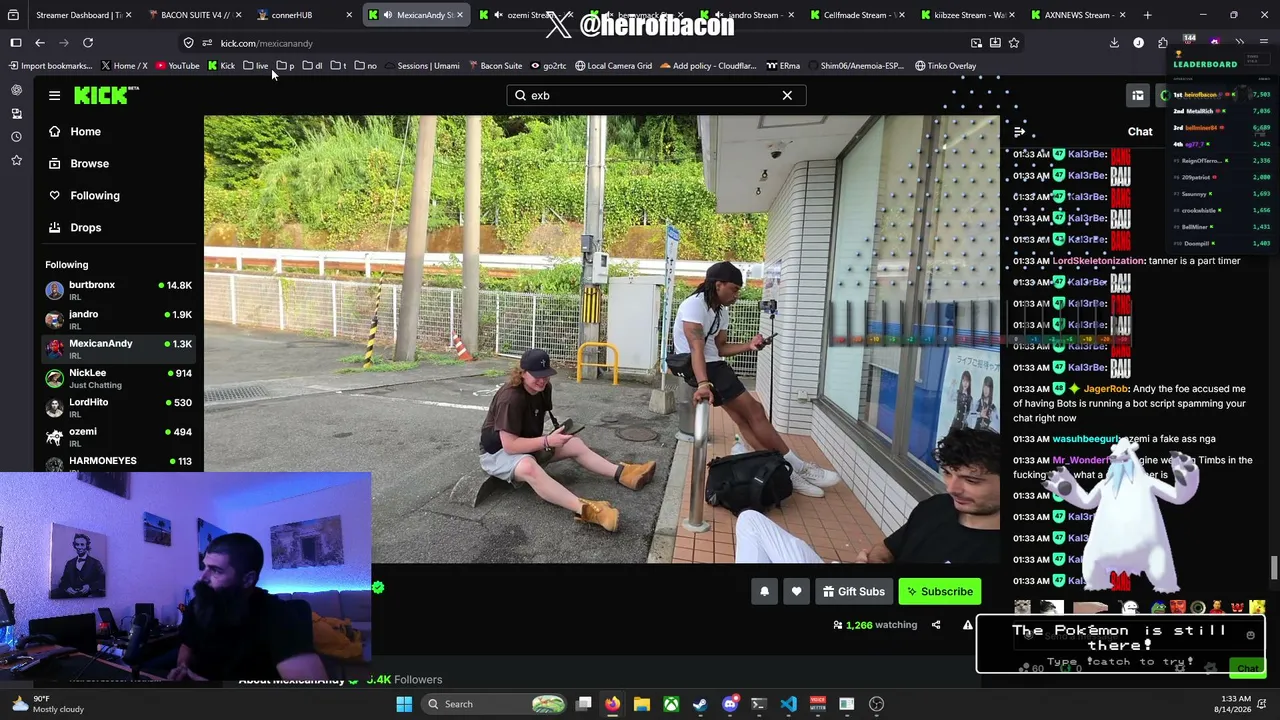Click the Kick logo
This screenshot has width=1280, height=720.
[106, 95]
